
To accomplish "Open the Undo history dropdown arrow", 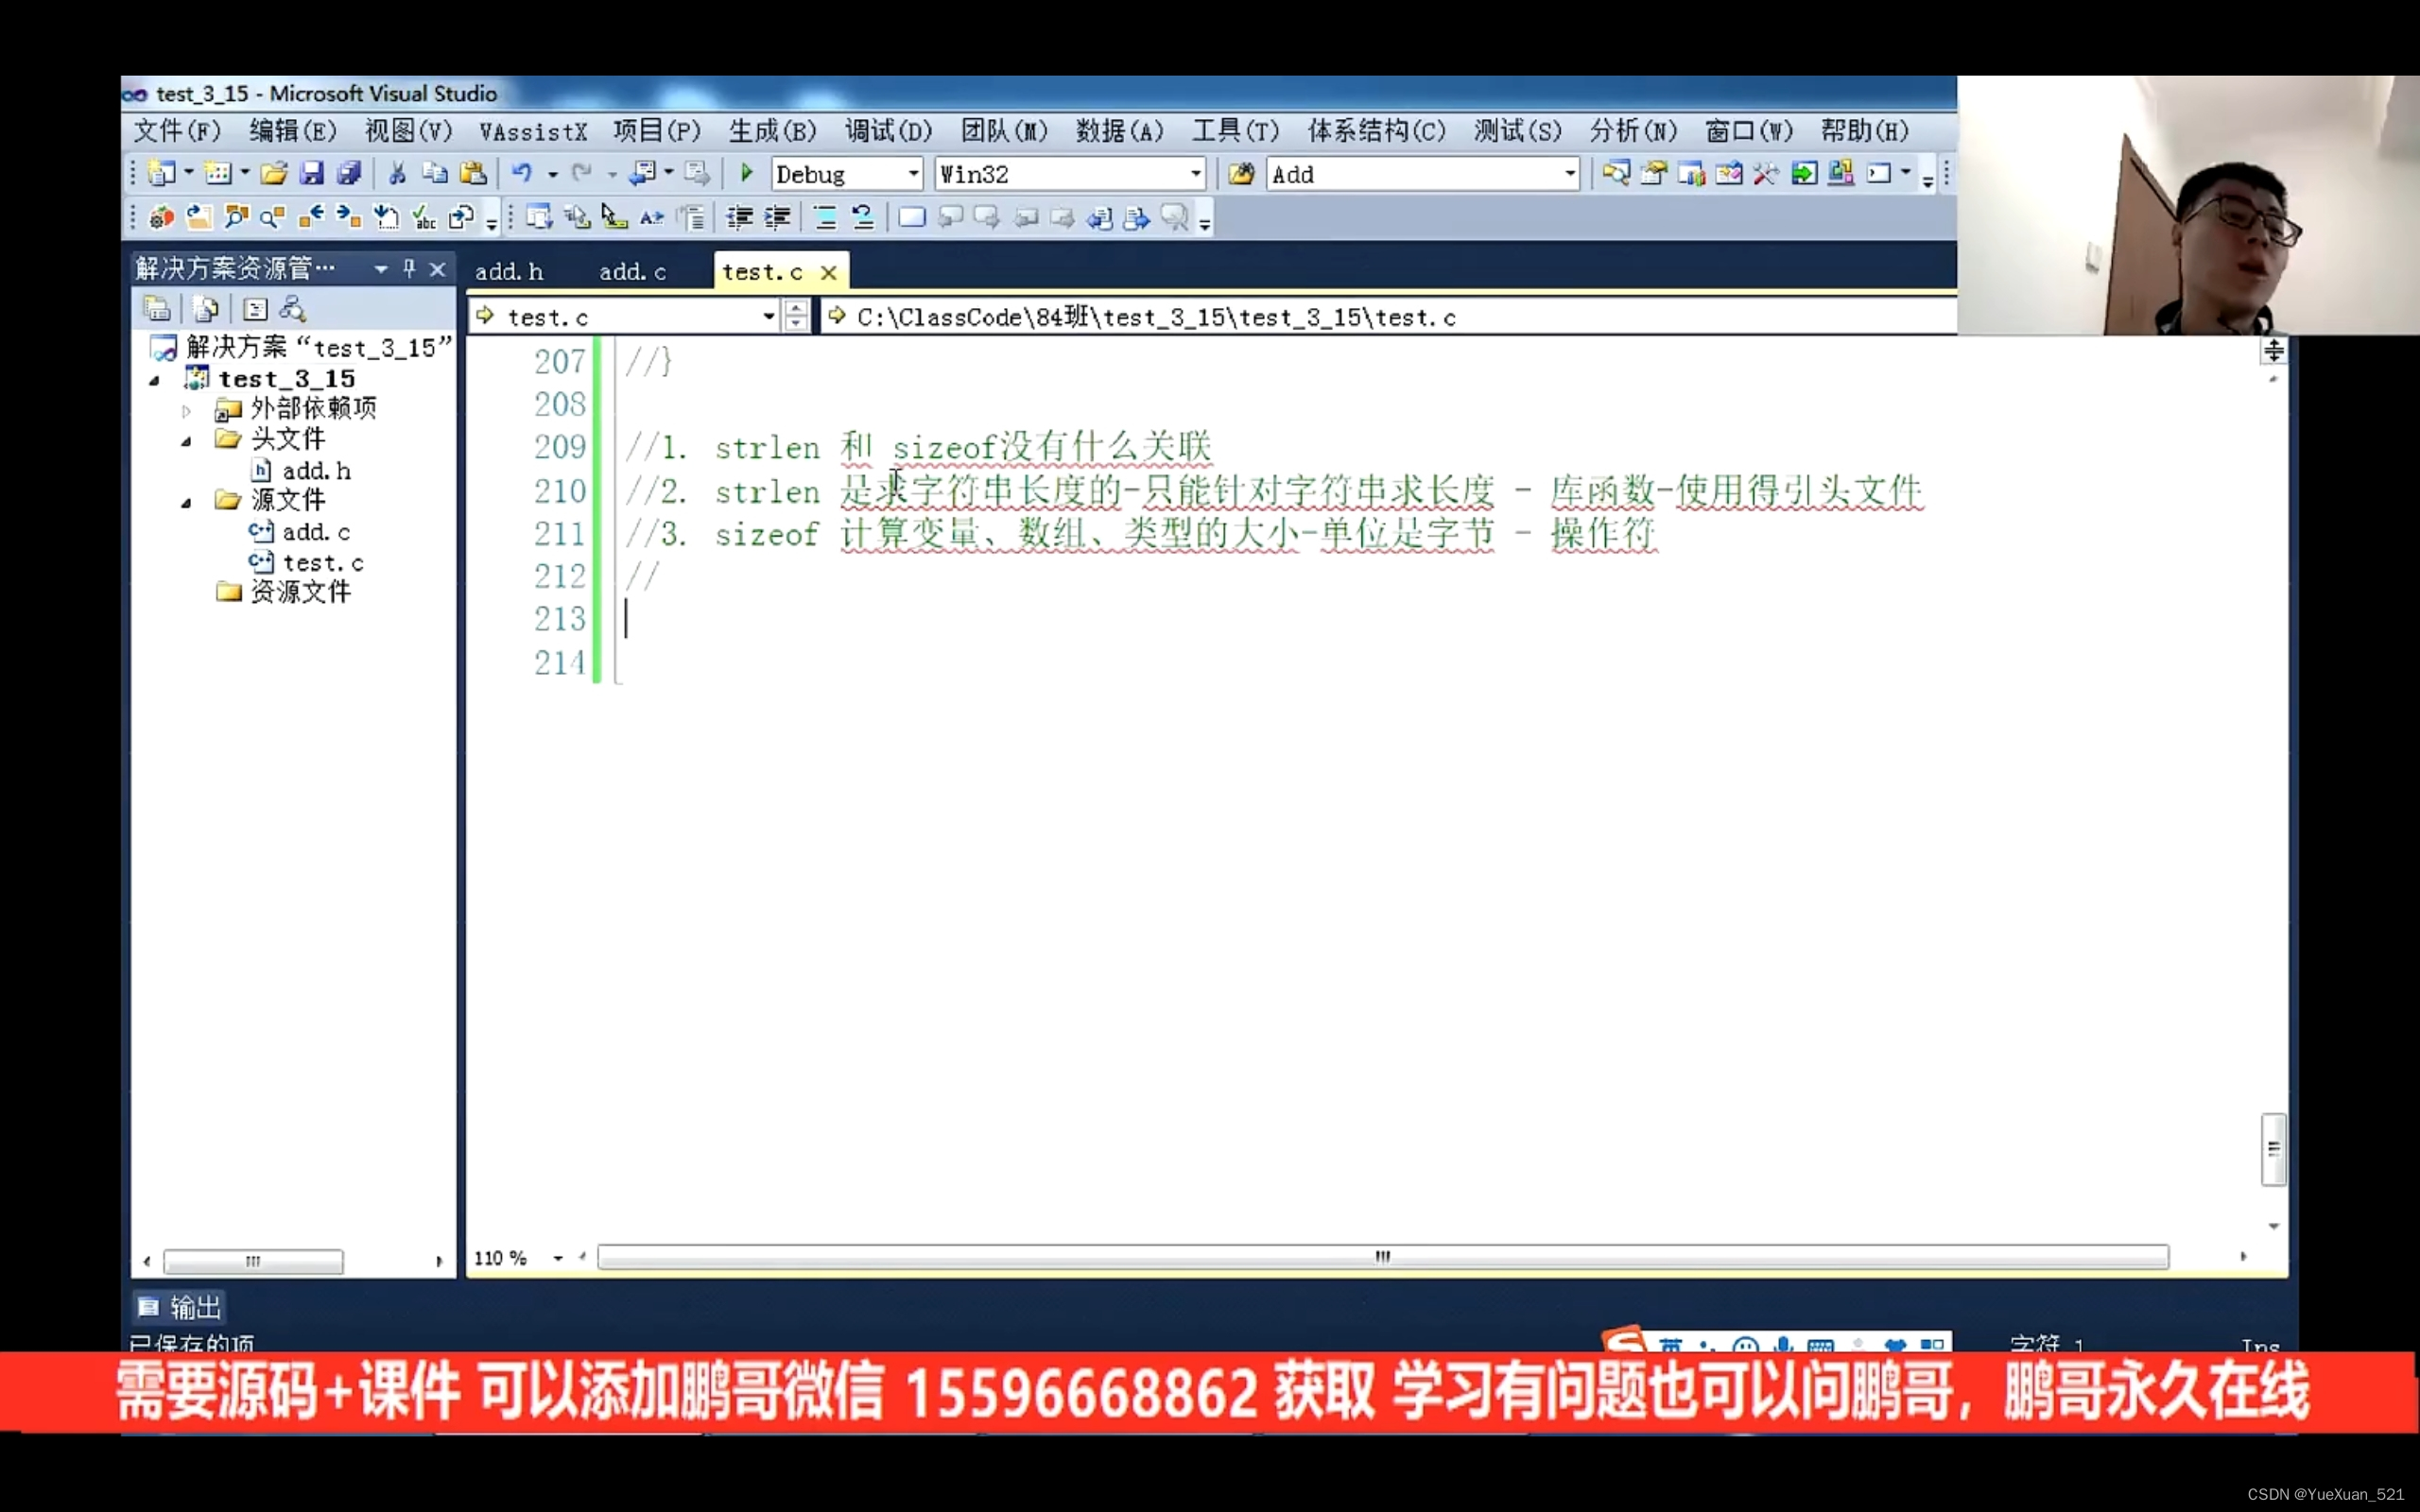I will tap(552, 175).
